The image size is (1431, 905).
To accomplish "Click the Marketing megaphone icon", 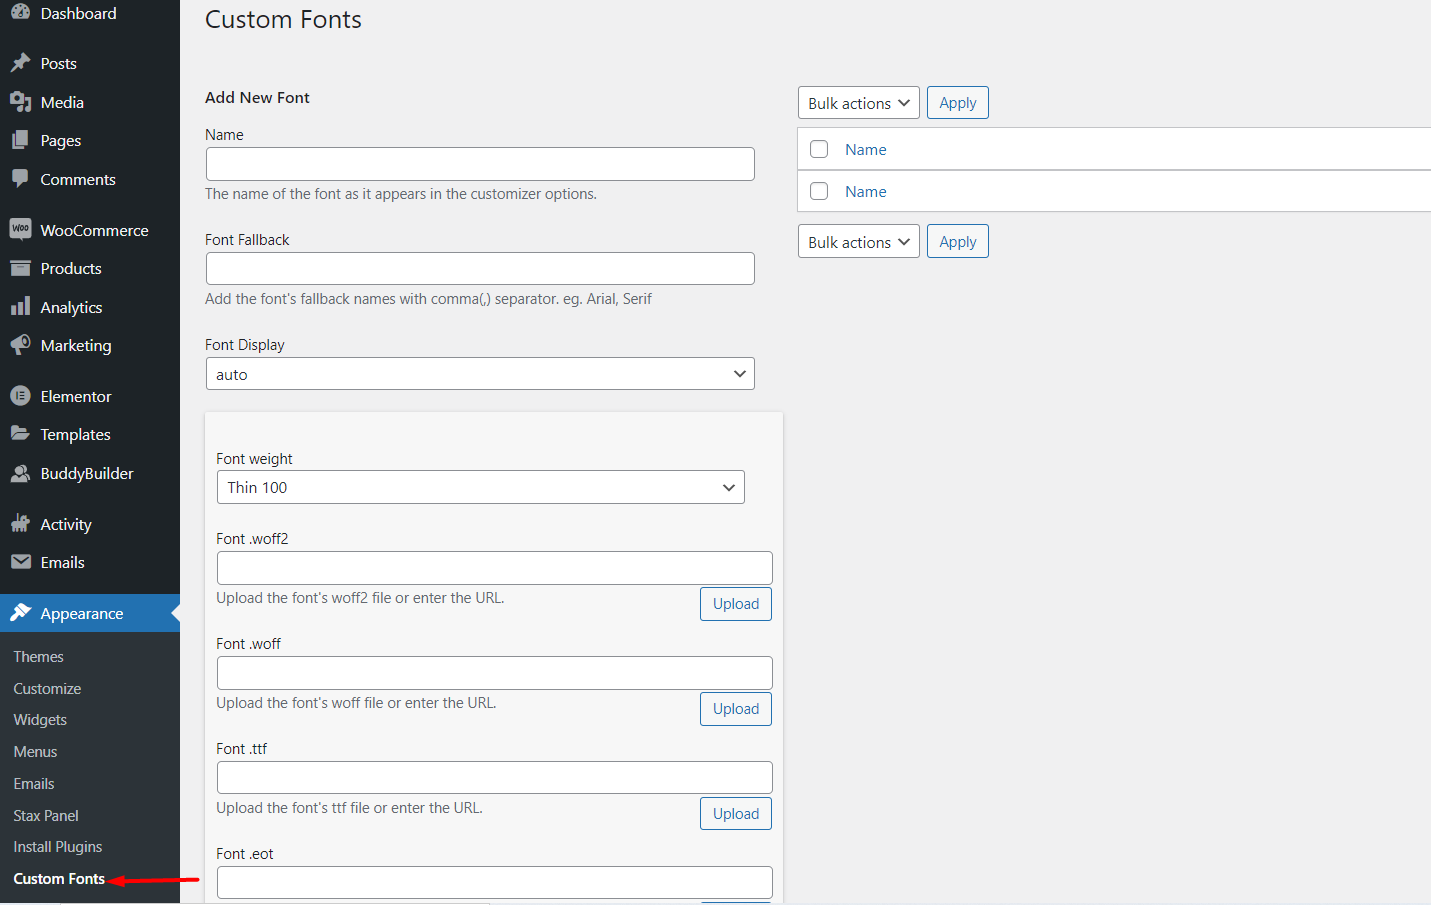I will click(x=20, y=345).
